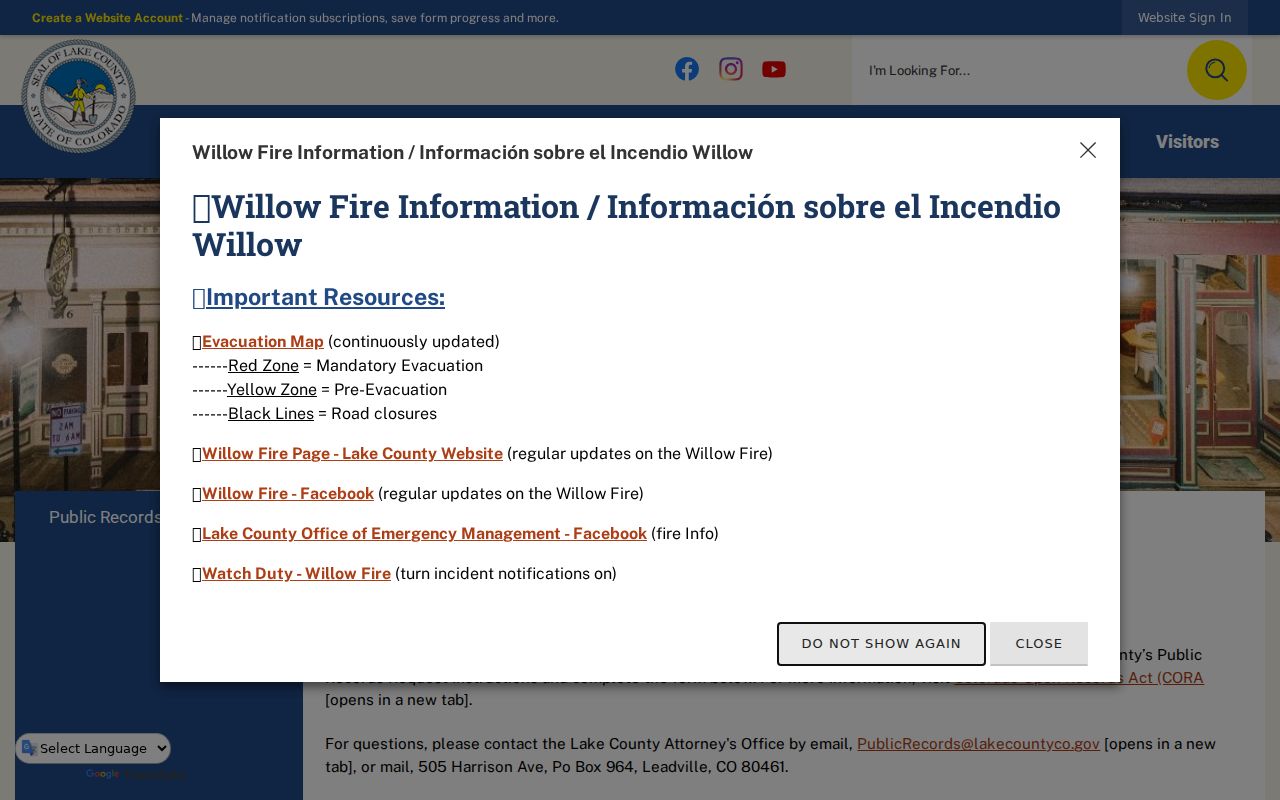The image size is (1280, 800).
Task: Click the Do Not Show Again button
Action: pos(881,643)
